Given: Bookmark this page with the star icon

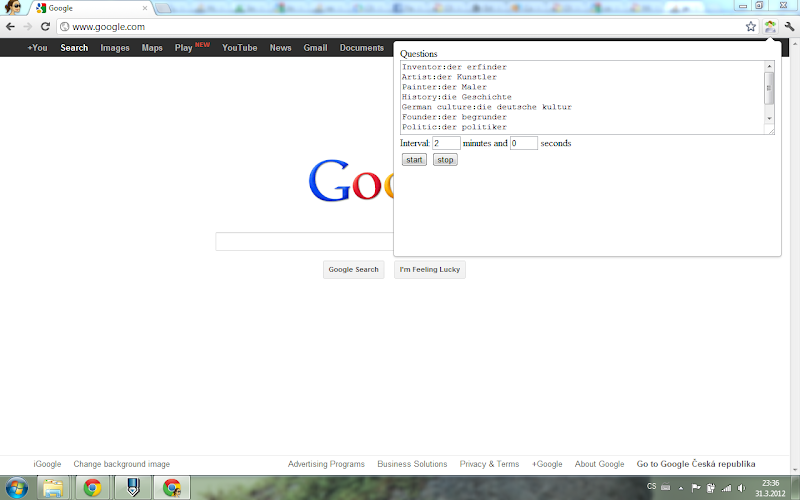Looking at the screenshot, I should pyautogui.click(x=751, y=27).
